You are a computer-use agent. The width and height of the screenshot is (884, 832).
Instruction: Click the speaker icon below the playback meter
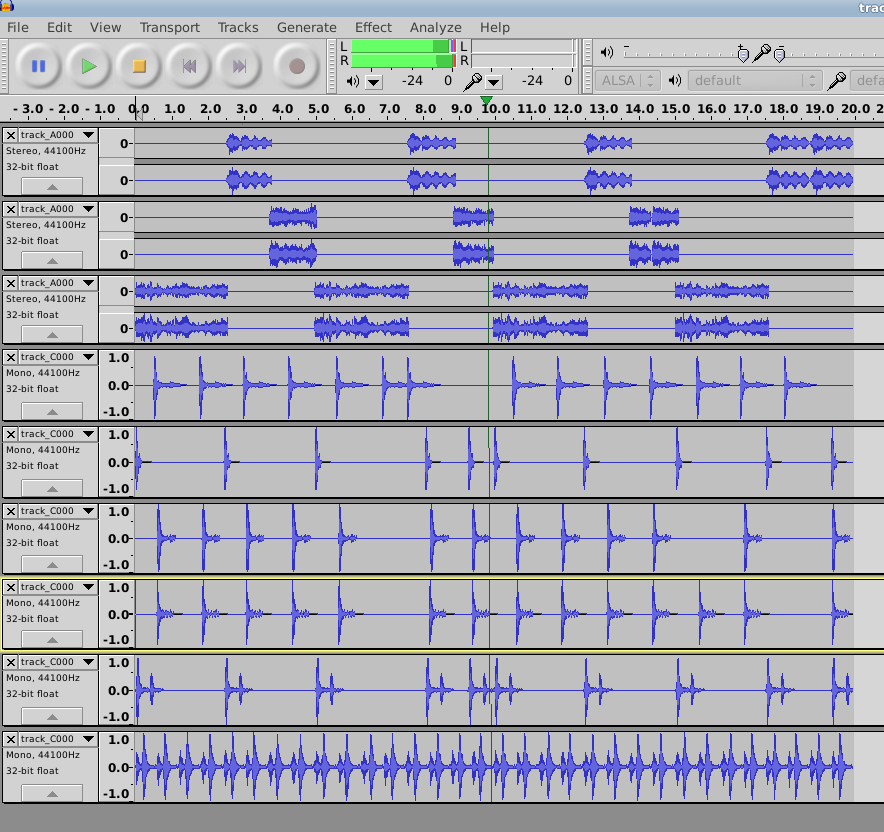pyautogui.click(x=353, y=81)
